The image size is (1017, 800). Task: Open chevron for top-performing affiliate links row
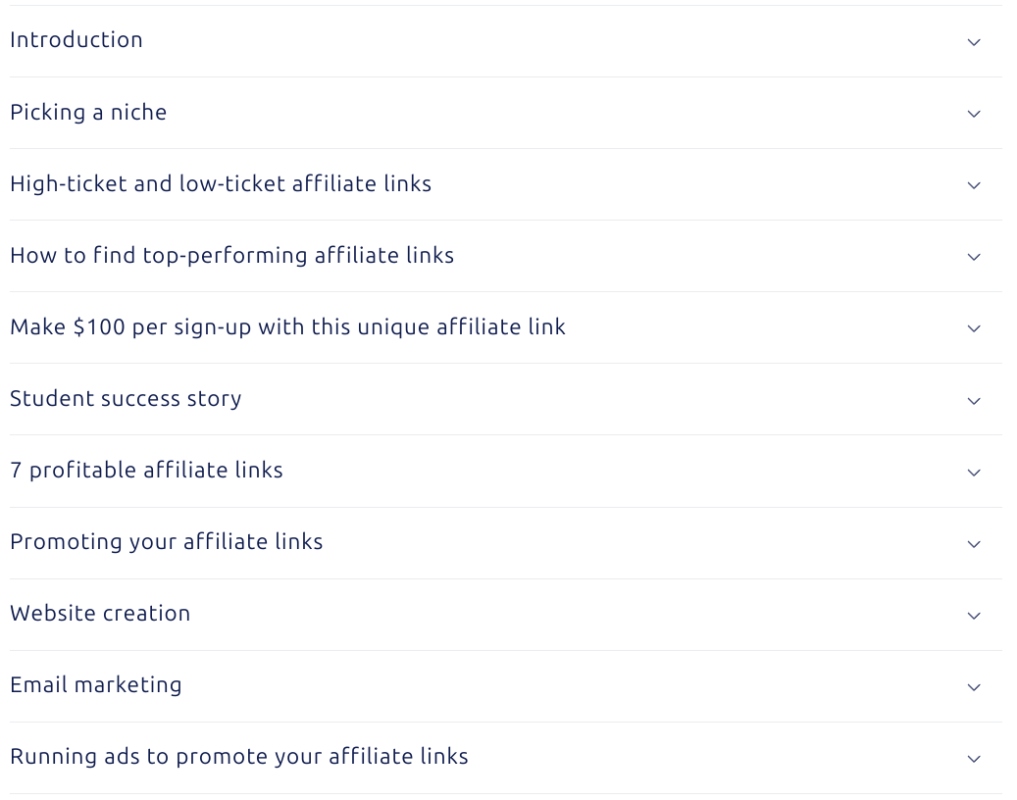pos(974,257)
